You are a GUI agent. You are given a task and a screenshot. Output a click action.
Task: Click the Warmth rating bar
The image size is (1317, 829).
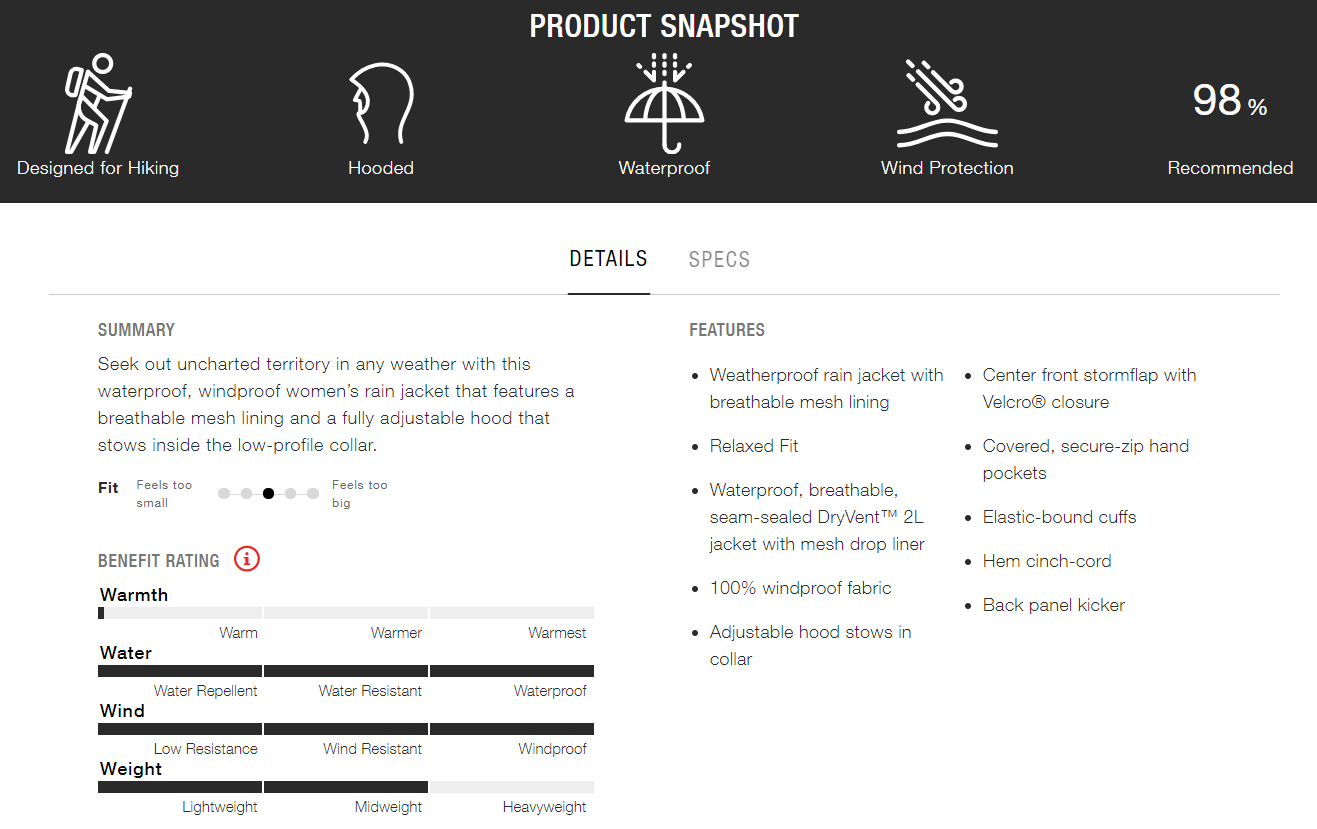[x=346, y=613]
